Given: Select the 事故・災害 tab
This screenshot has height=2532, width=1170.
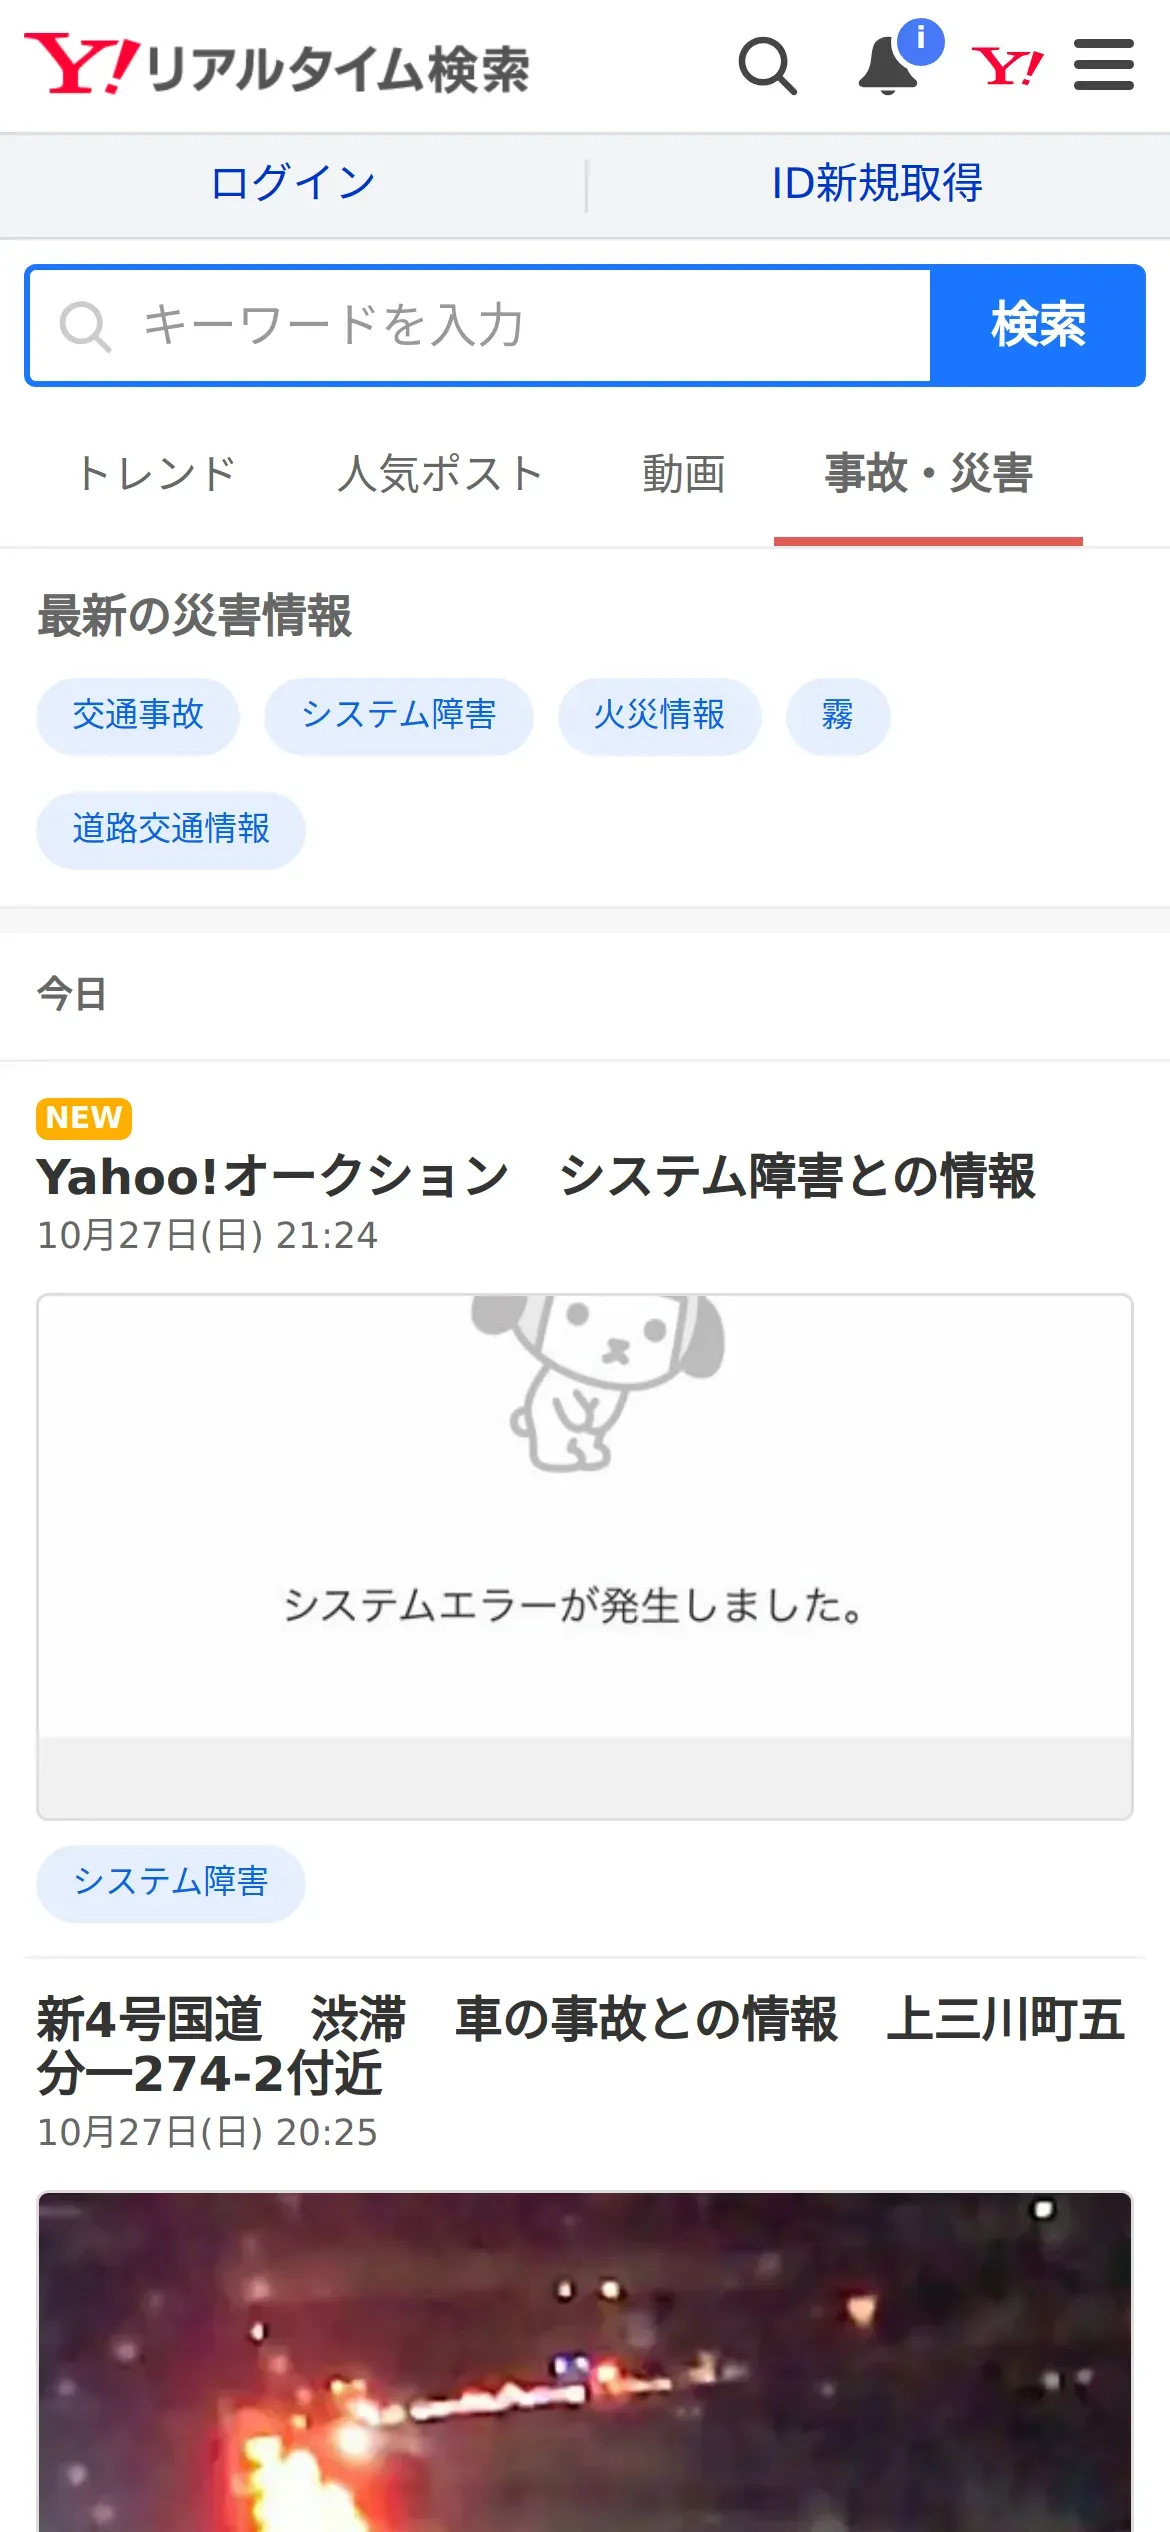Looking at the screenshot, I should click(928, 474).
